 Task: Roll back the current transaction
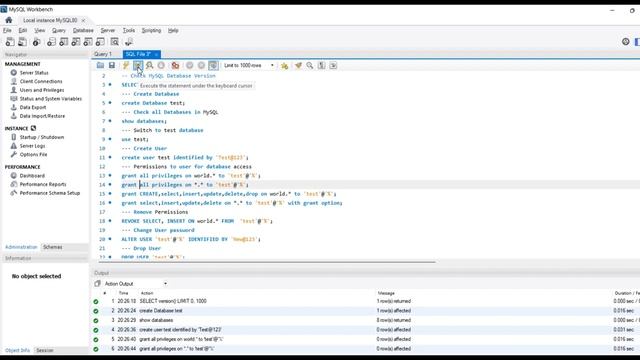pyautogui.click(x=201, y=65)
